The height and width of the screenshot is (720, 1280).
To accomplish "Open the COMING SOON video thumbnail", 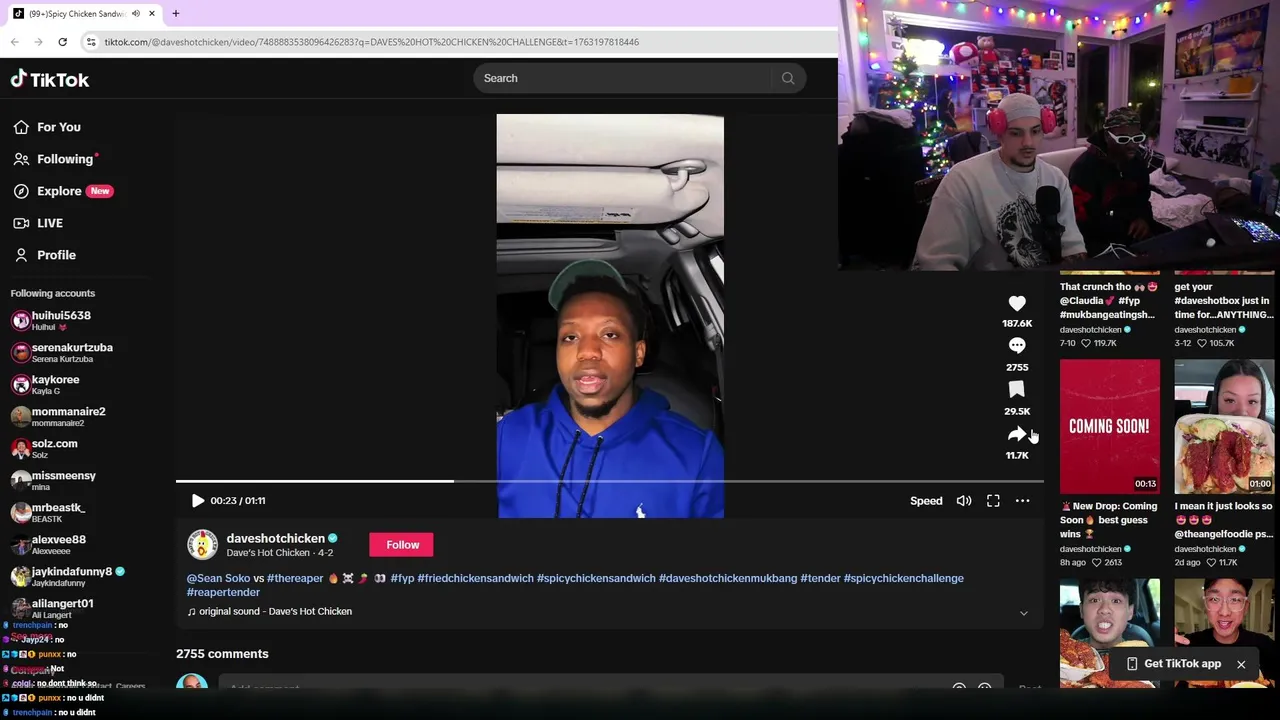I will [x=1110, y=426].
